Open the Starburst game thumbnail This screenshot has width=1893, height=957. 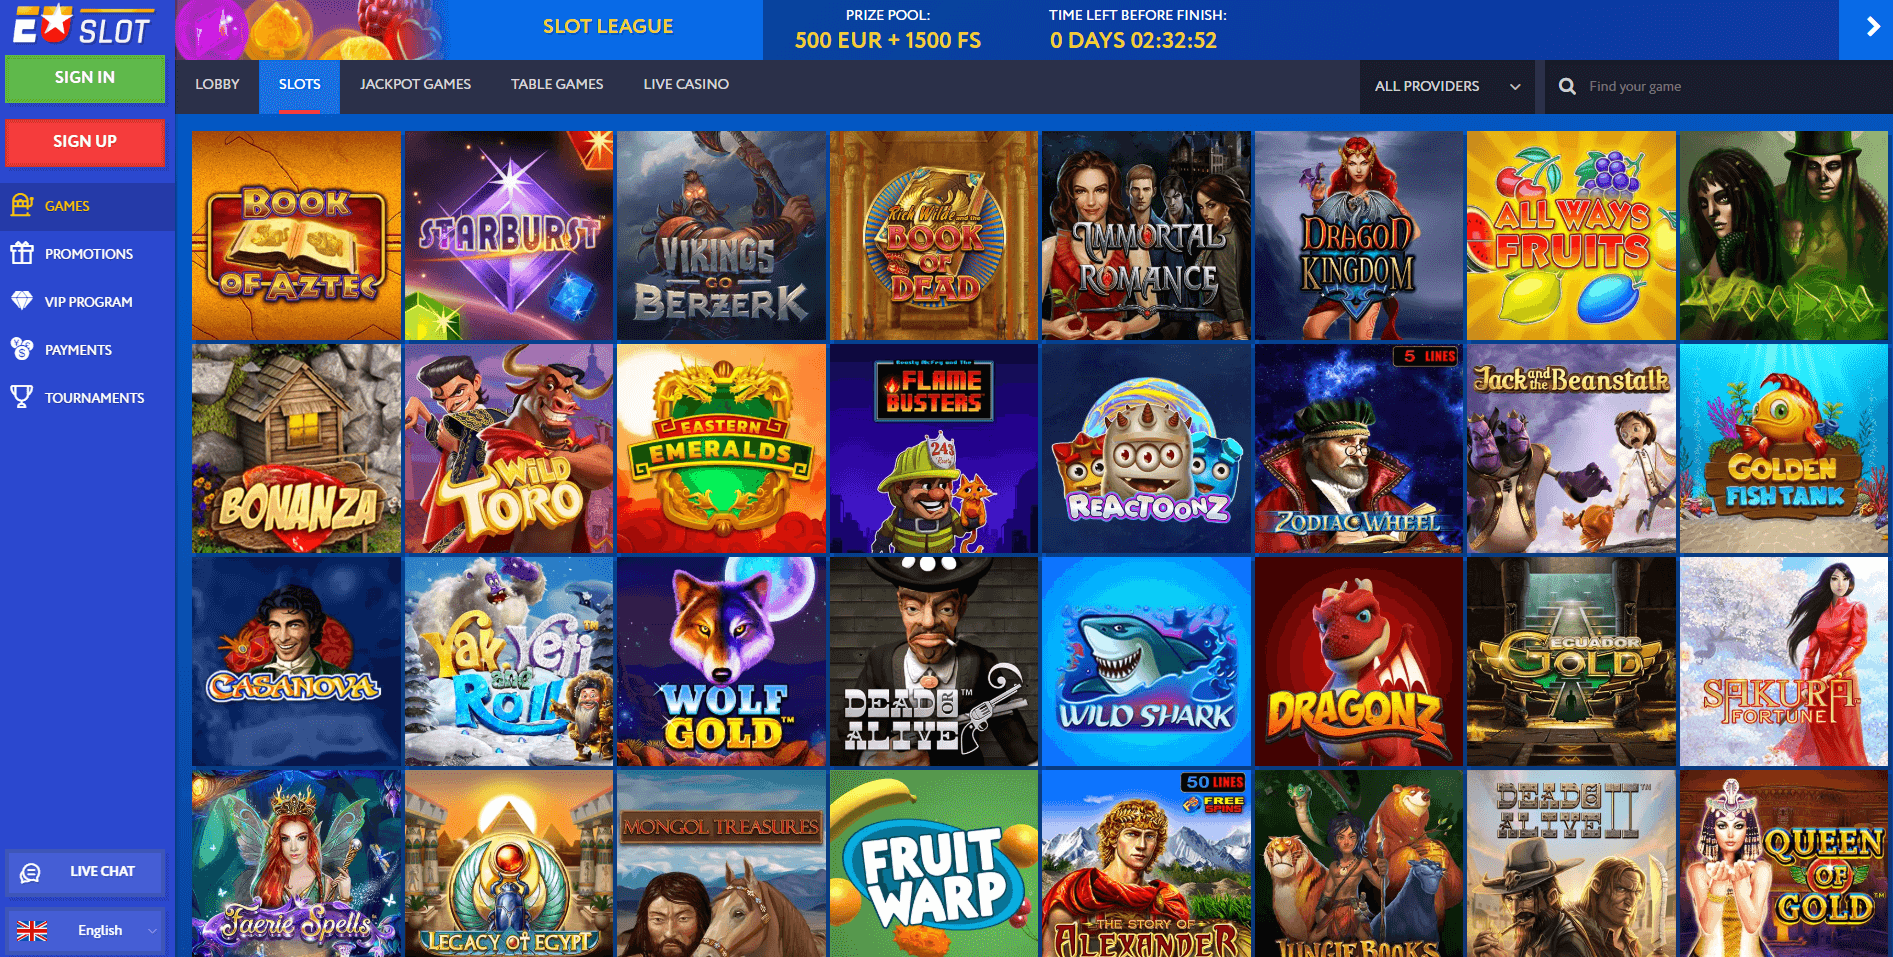pos(509,236)
